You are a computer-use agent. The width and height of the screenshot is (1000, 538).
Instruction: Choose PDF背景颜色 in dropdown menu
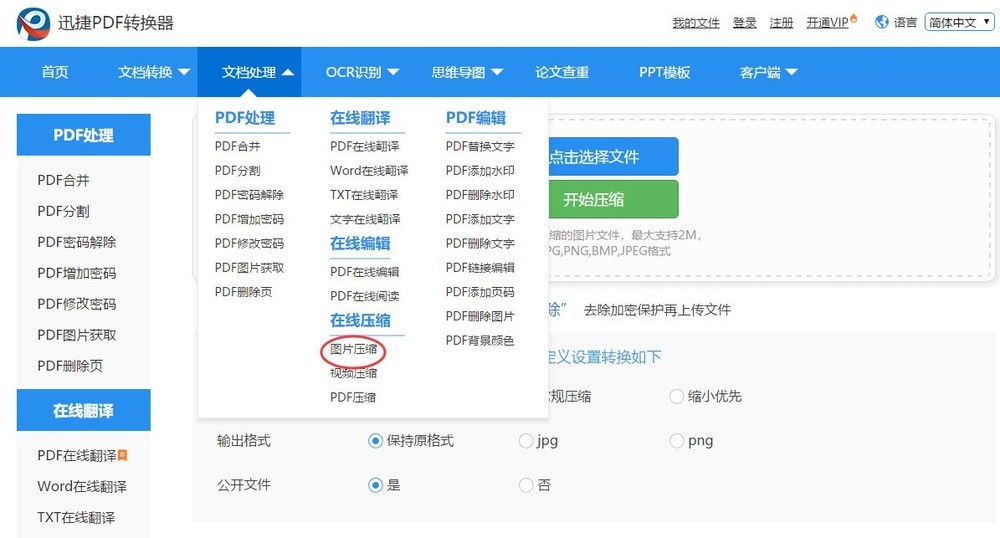480,340
